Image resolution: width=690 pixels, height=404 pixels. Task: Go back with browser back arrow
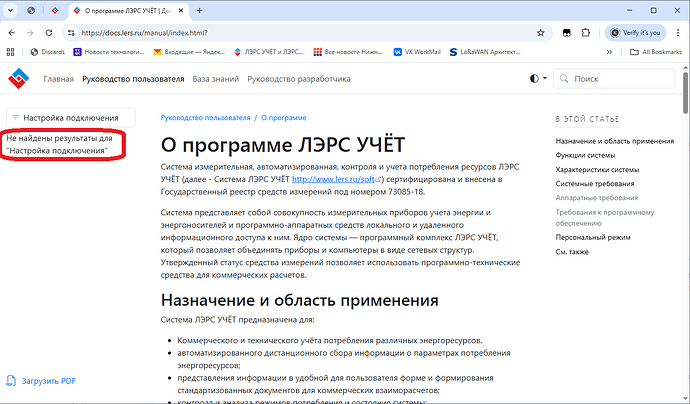pyautogui.click(x=12, y=33)
